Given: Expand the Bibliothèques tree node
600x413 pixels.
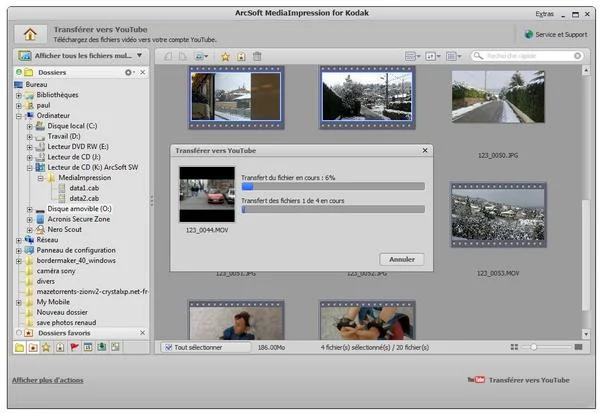Looking at the screenshot, I should pyautogui.click(x=18, y=95).
